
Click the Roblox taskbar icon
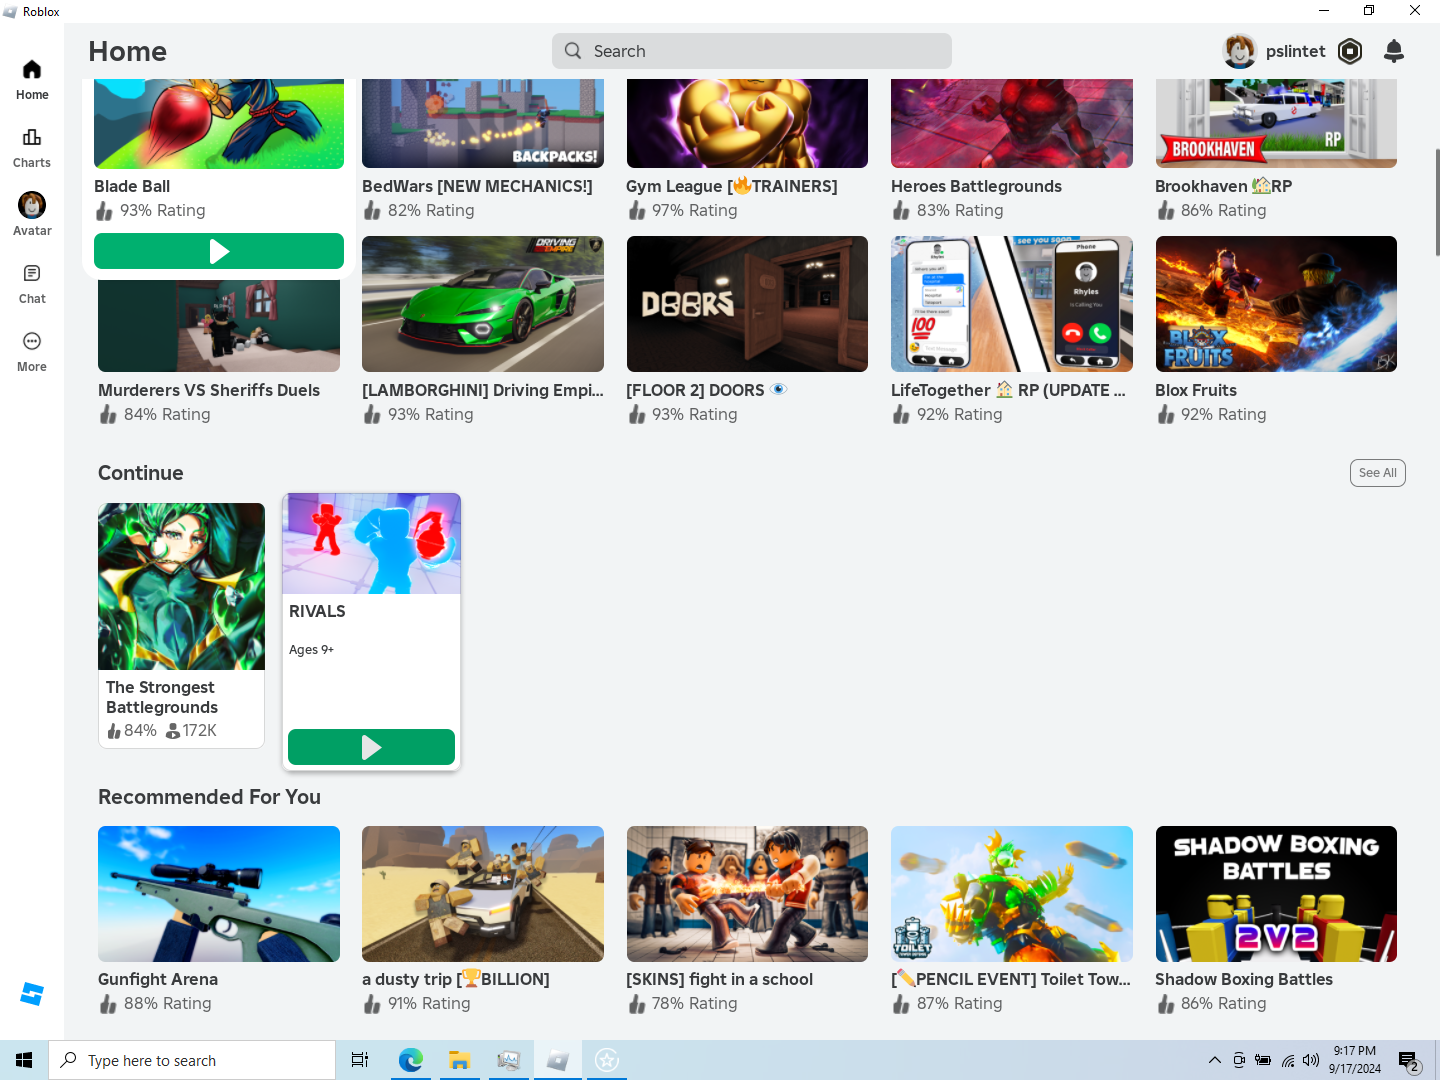click(558, 1060)
